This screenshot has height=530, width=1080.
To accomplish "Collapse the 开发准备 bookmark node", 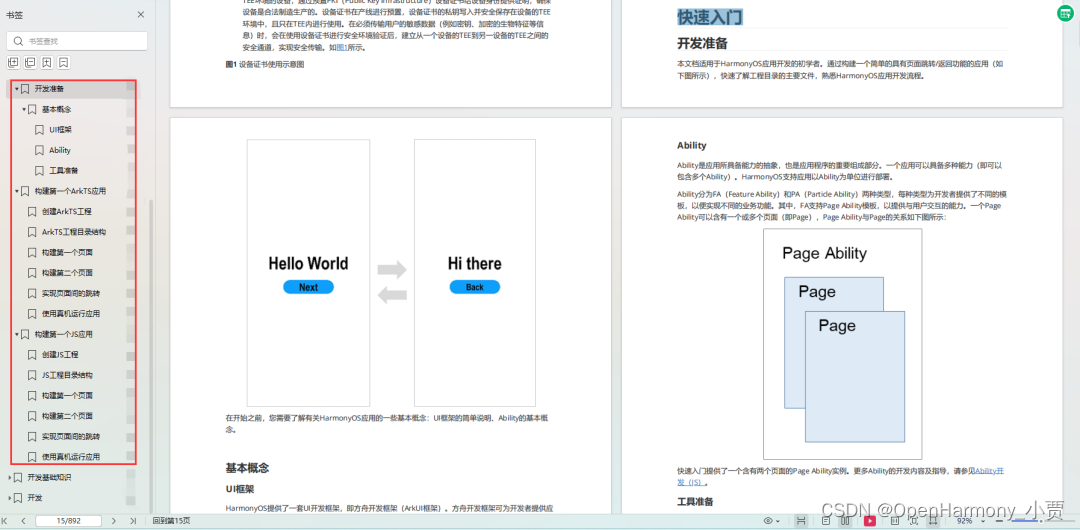I will tap(17, 89).
